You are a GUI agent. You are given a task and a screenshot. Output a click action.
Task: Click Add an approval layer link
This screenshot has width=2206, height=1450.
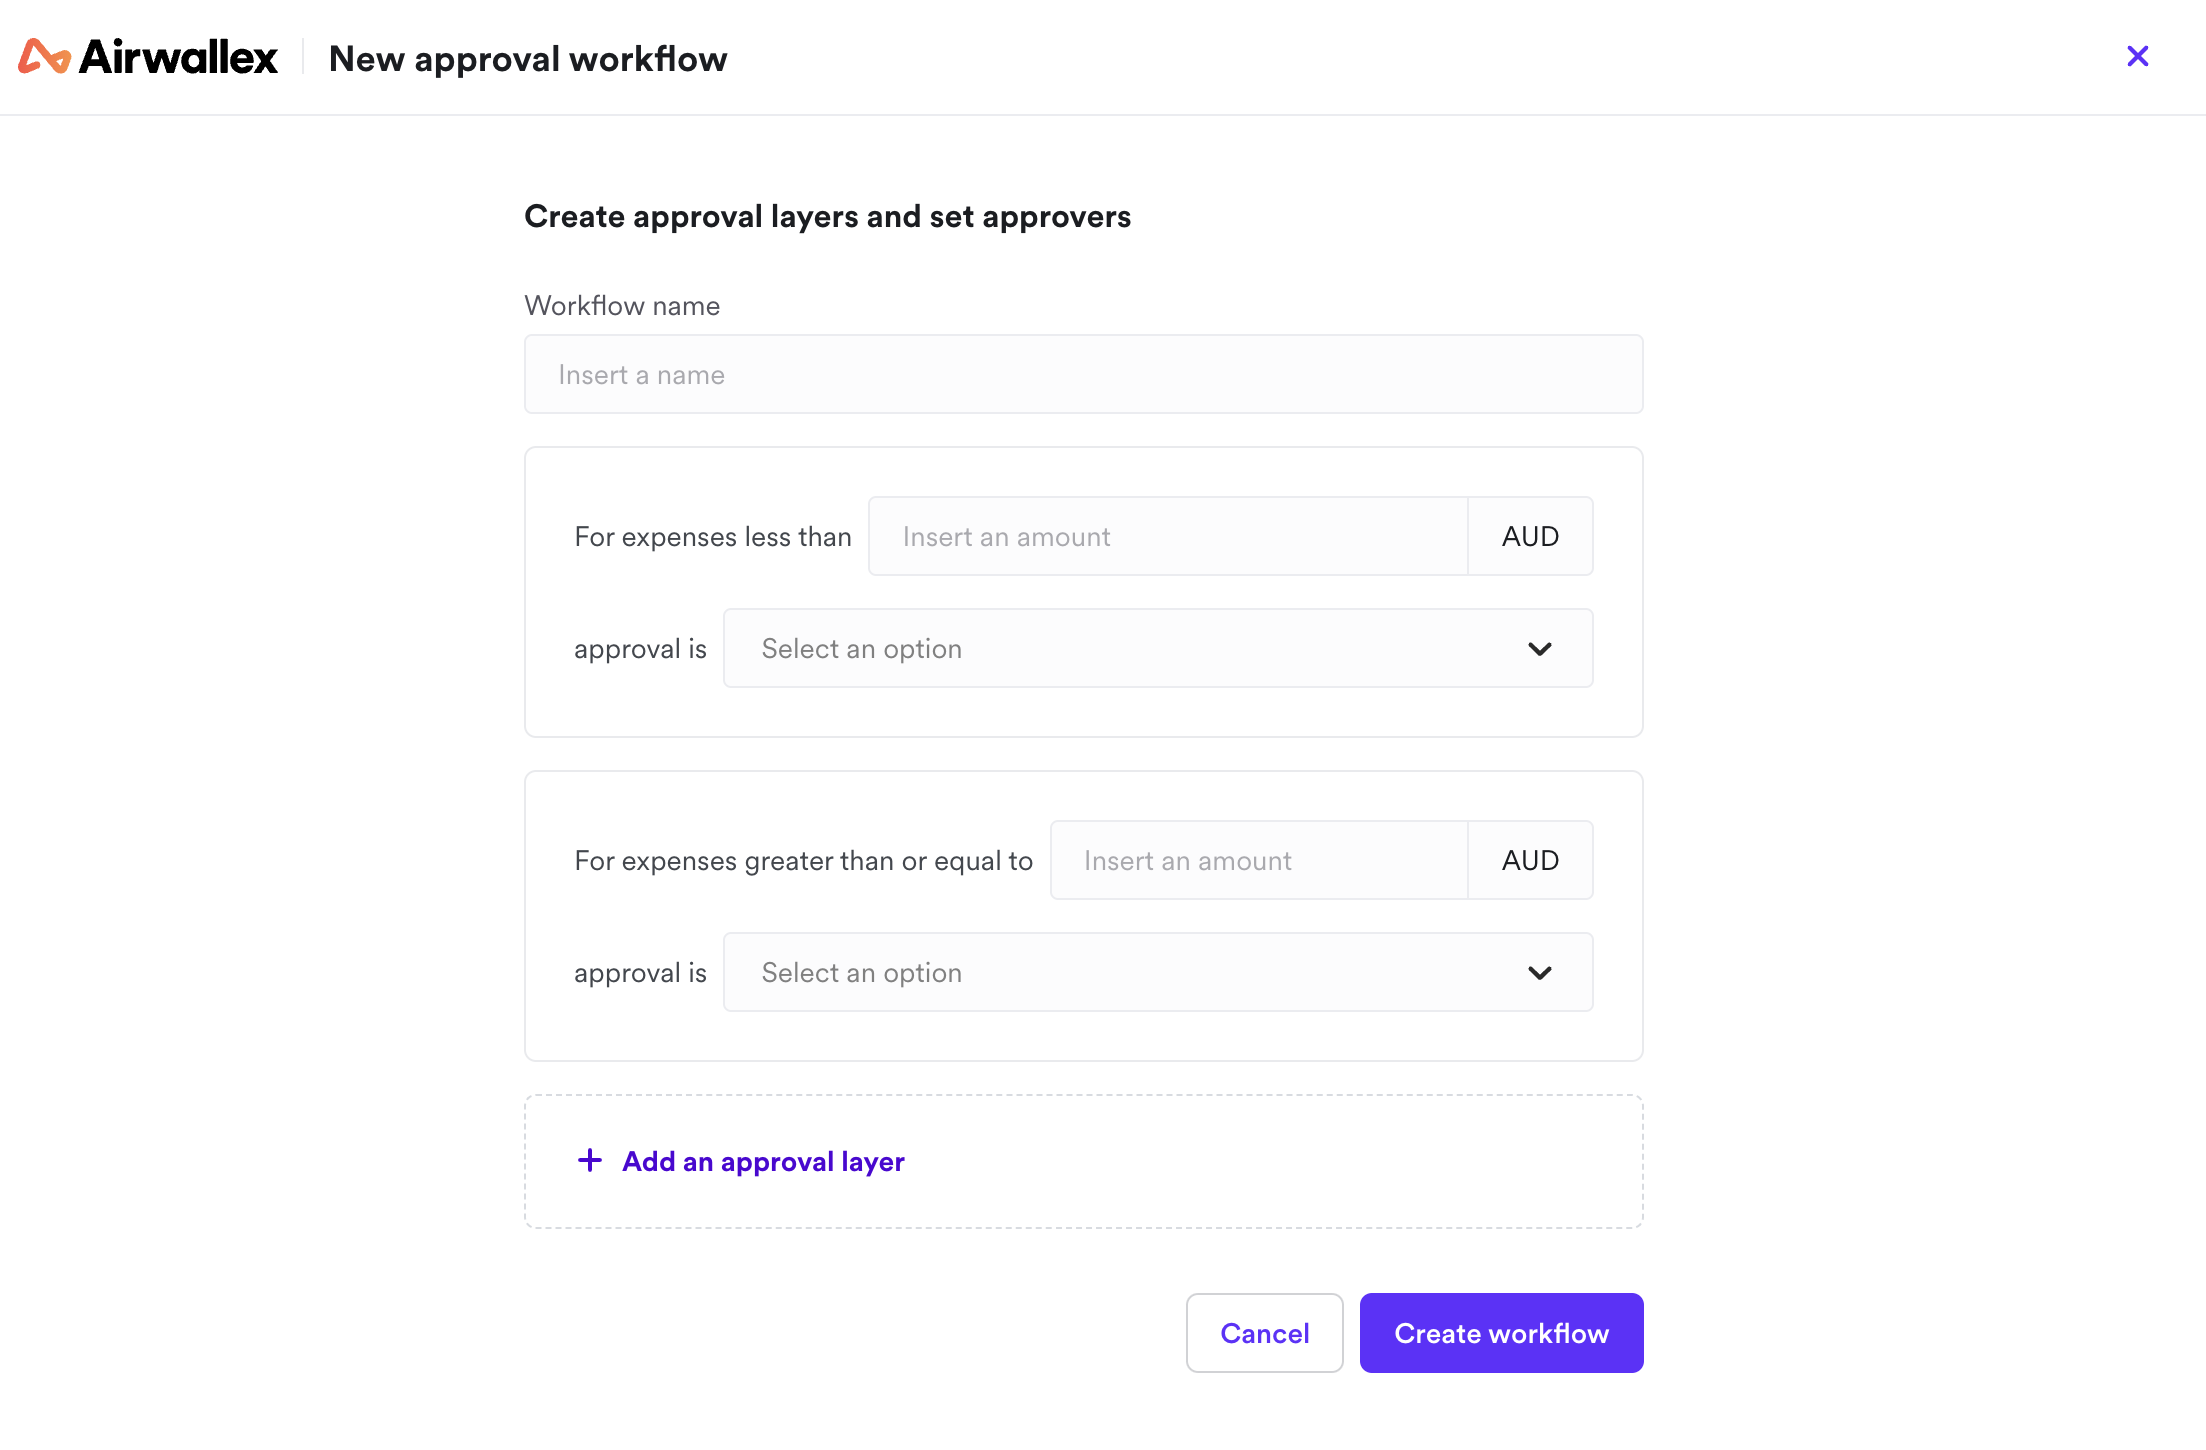pos(763,1161)
